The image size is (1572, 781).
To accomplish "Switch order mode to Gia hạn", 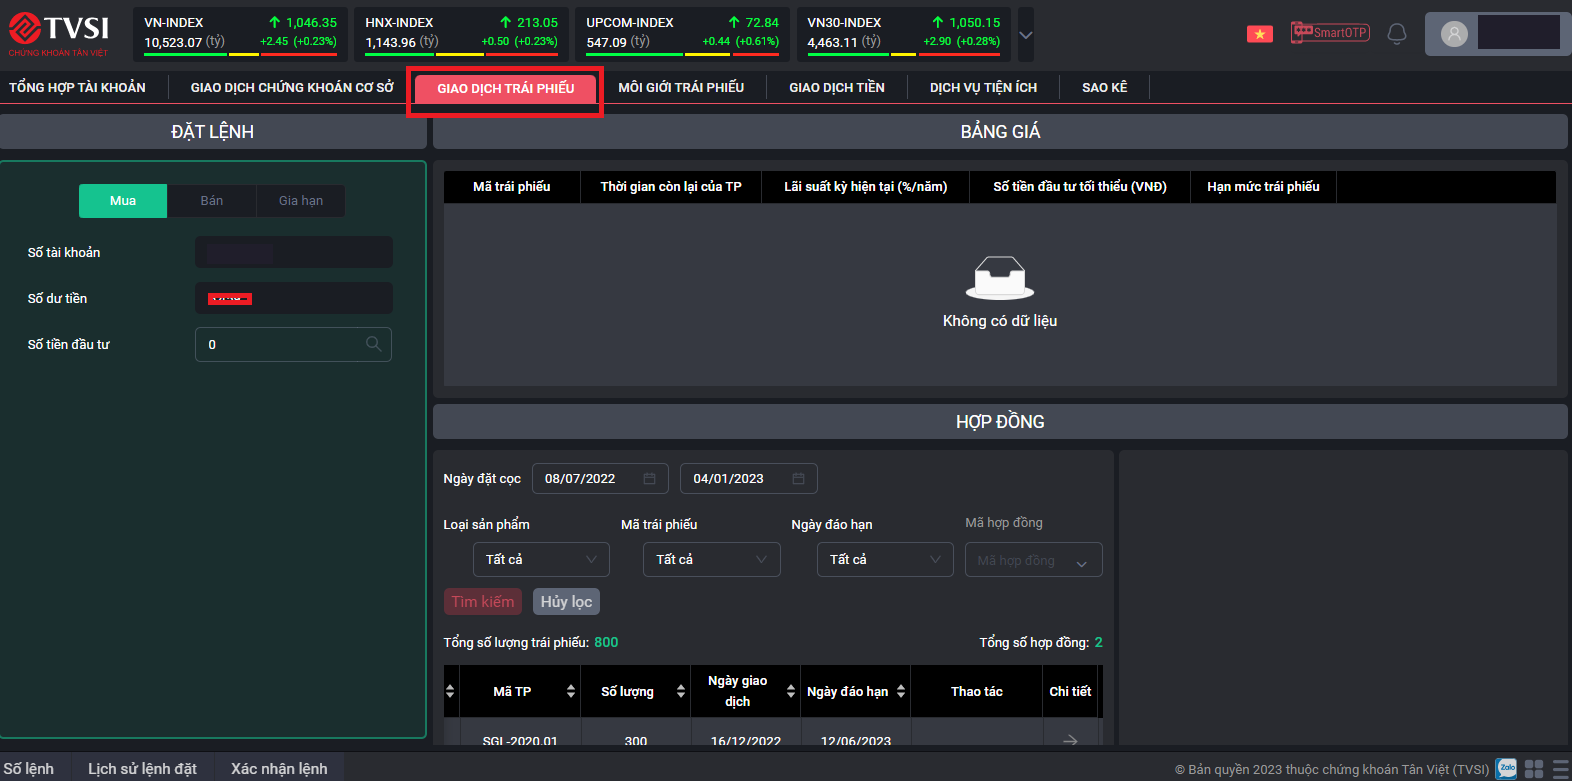I will [x=301, y=201].
